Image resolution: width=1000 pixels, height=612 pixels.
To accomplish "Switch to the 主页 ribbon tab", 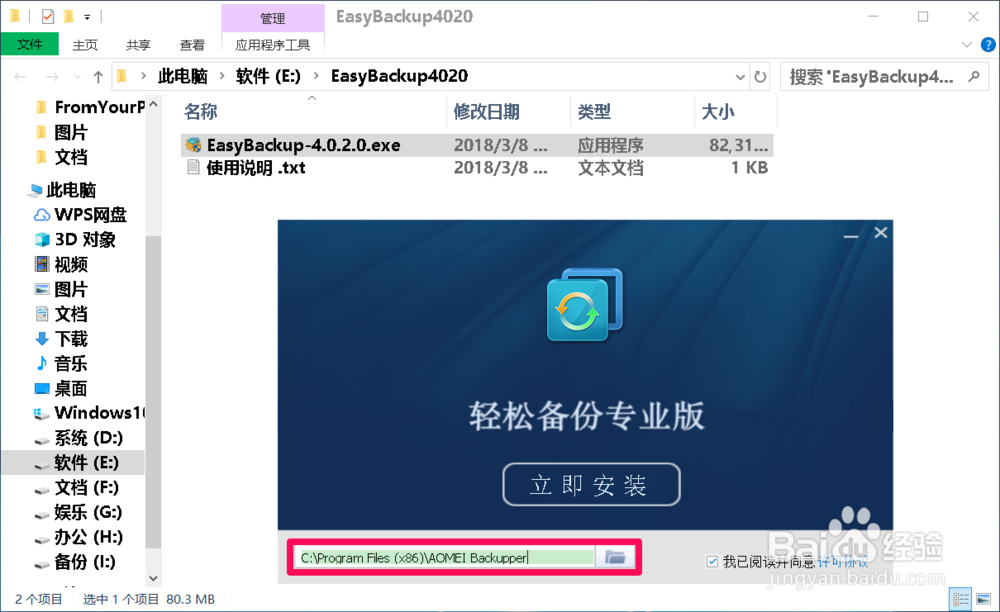I will coord(85,45).
